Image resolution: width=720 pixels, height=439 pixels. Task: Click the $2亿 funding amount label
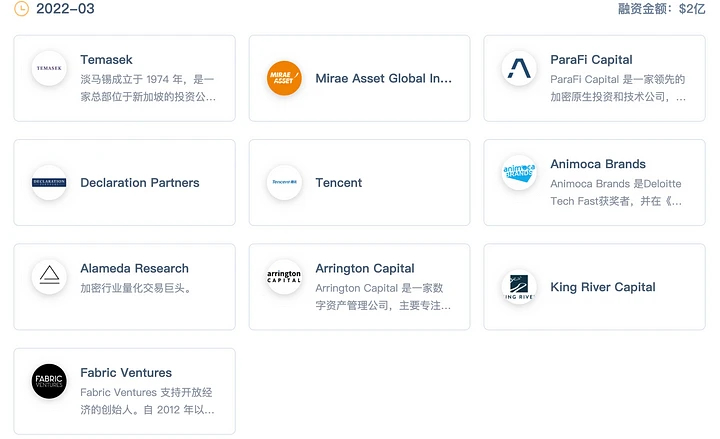[x=692, y=9]
